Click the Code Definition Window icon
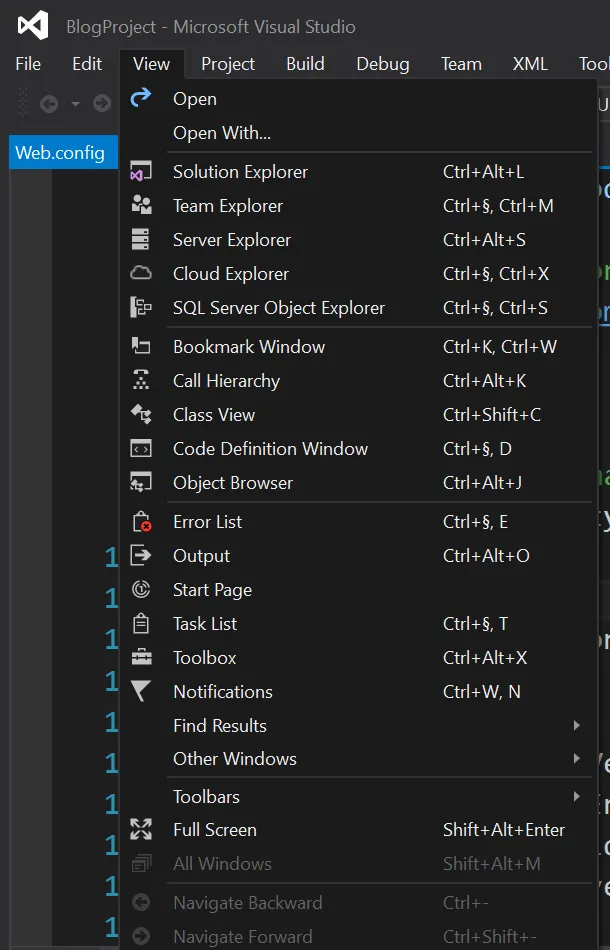 [141, 449]
